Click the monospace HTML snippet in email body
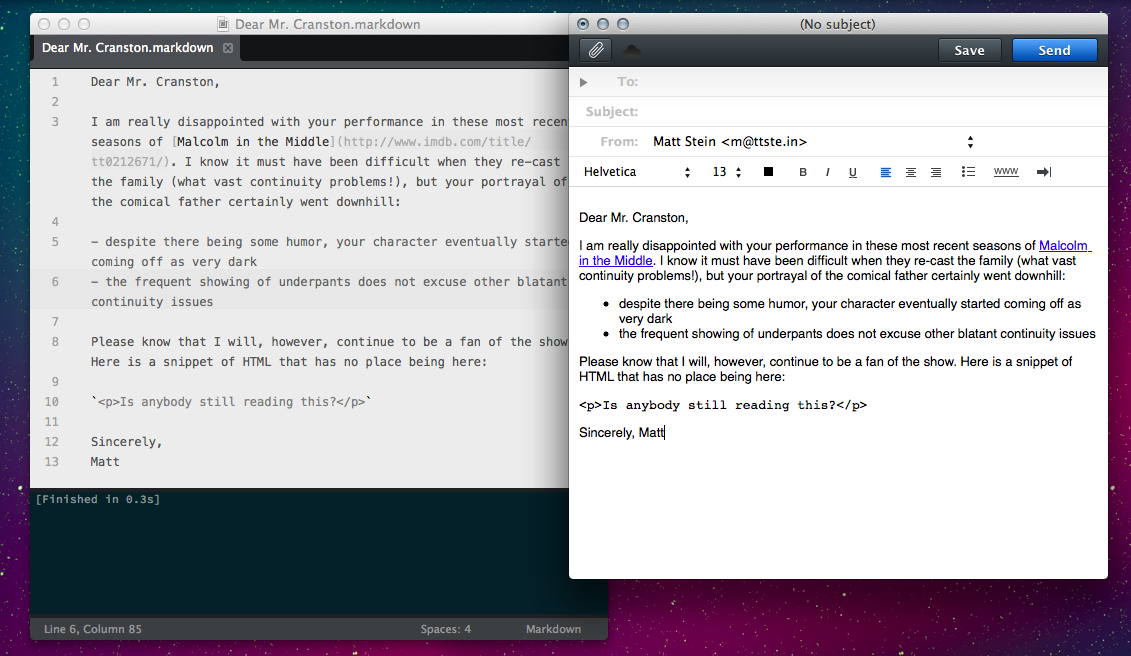The height and width of the screenshot is (656, 1131). (723, 405)
